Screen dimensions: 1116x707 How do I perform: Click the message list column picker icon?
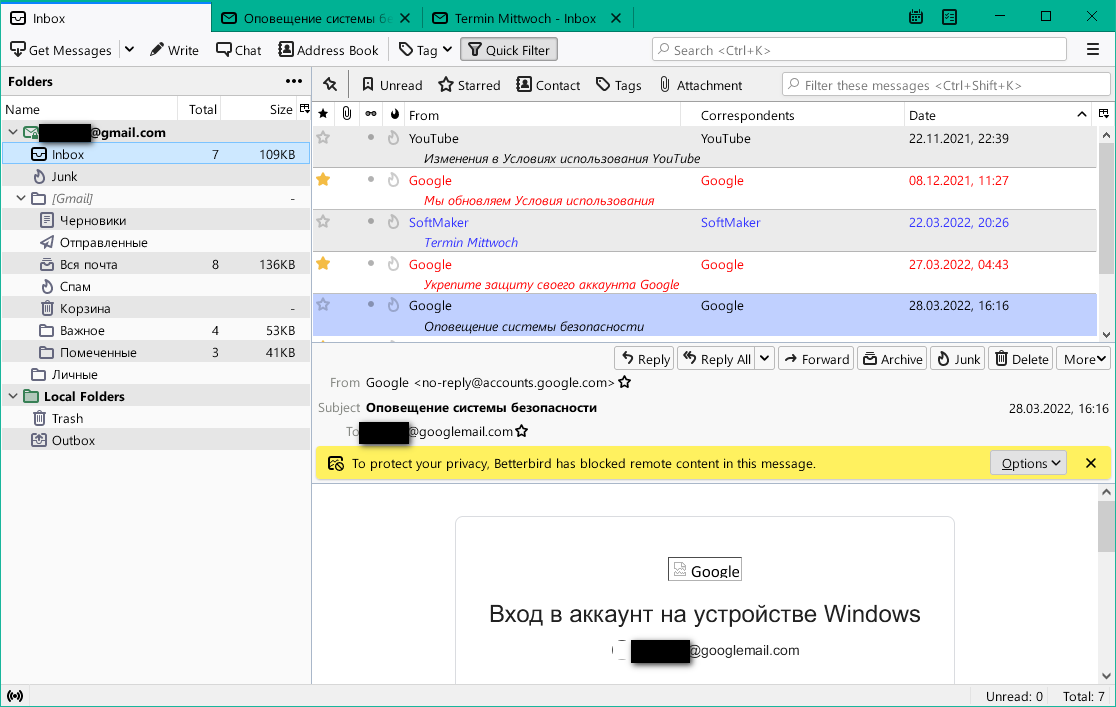[1104, 114]
